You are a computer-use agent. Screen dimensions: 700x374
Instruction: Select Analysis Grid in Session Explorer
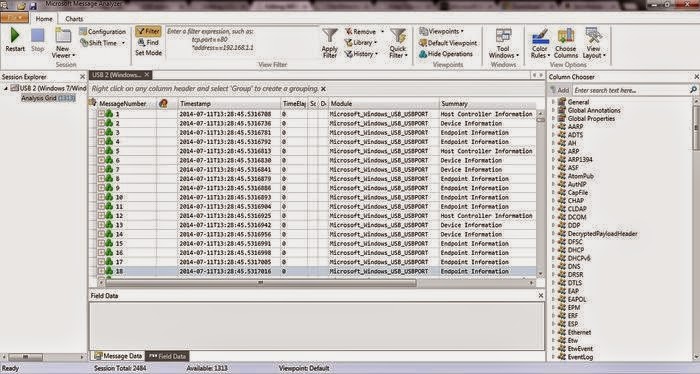point(48,98)
